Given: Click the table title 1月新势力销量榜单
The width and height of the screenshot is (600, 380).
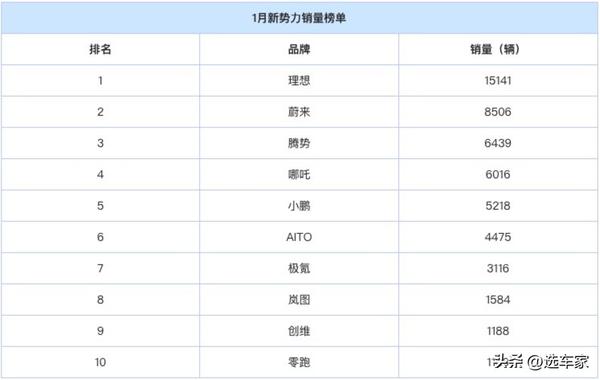Looking at the screenshot, I should [x=299, y=18].
